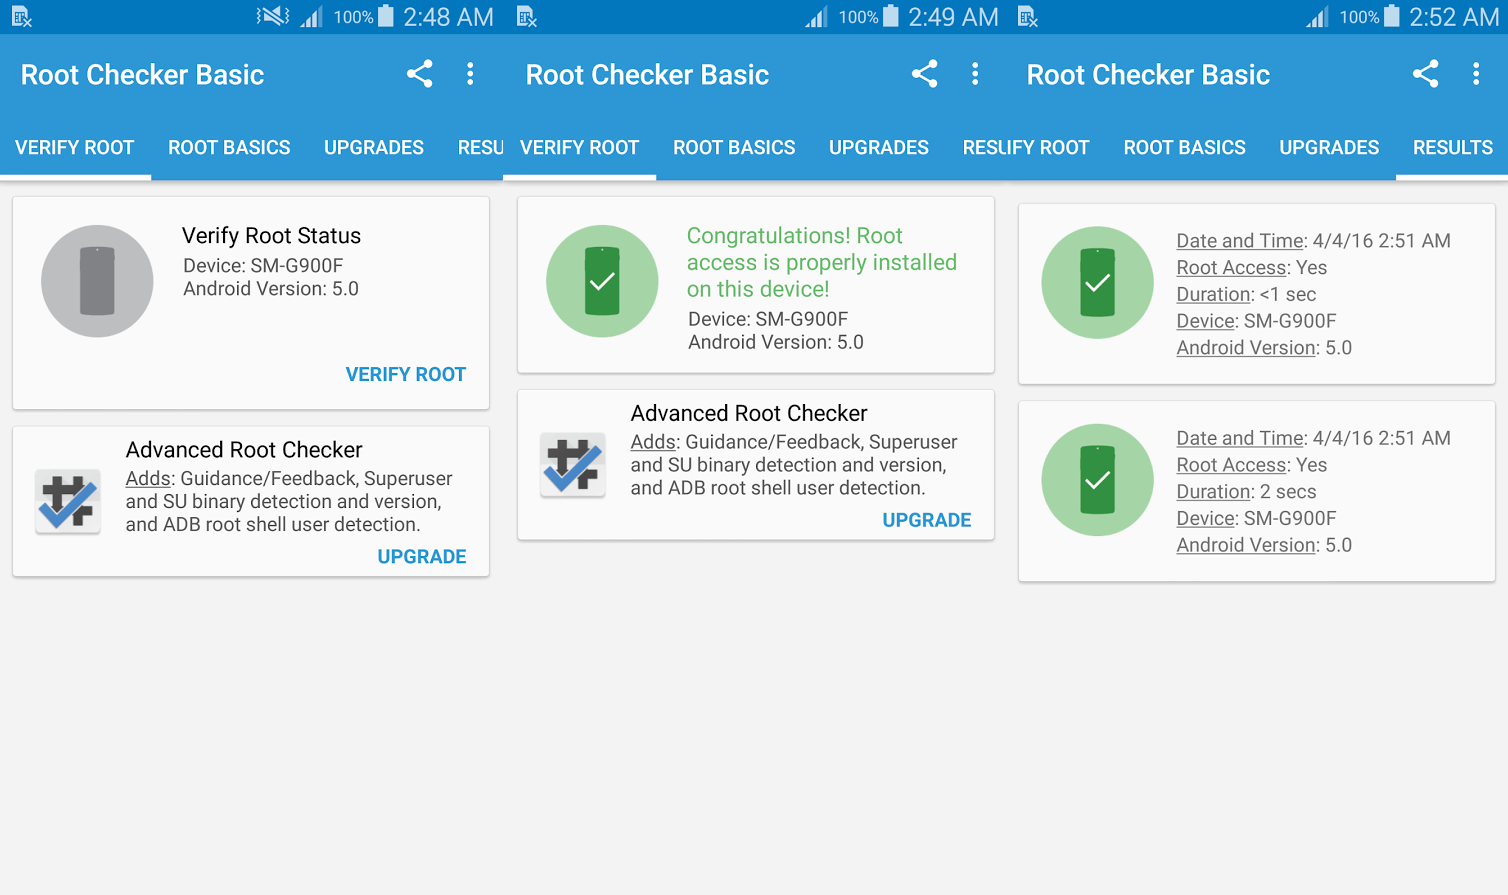Screen dimensions: 1508x895
Task: Tap the VERIFY ROOT button in status card
Action: click(406, 375)
